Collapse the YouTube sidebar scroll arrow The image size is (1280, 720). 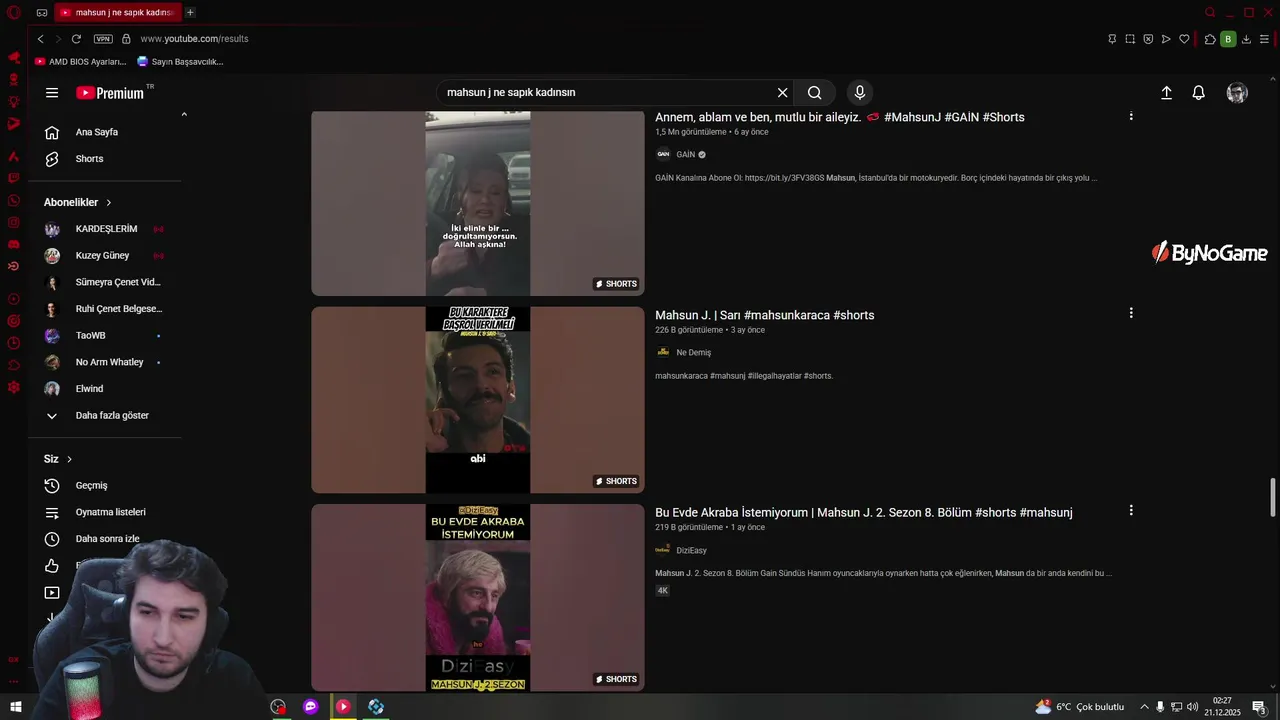click(x=184, y=115)
